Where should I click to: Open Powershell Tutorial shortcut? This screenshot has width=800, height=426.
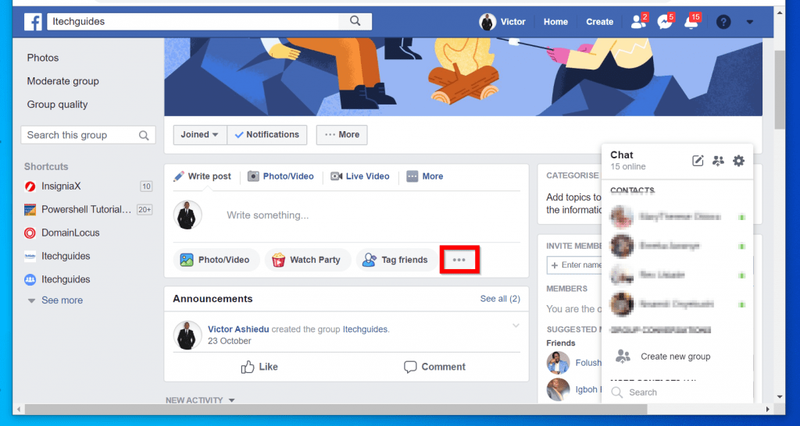(88, 210)
